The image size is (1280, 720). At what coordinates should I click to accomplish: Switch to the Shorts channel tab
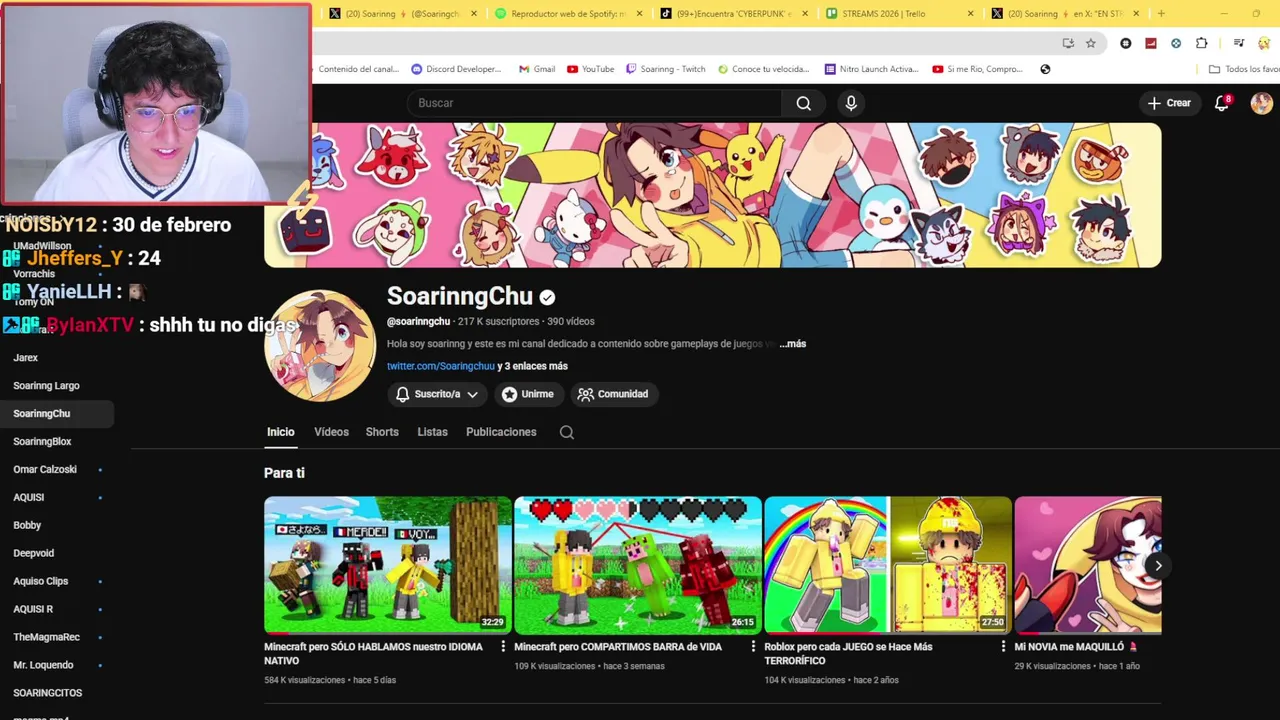pyautogui.click(x=382, y=432)
